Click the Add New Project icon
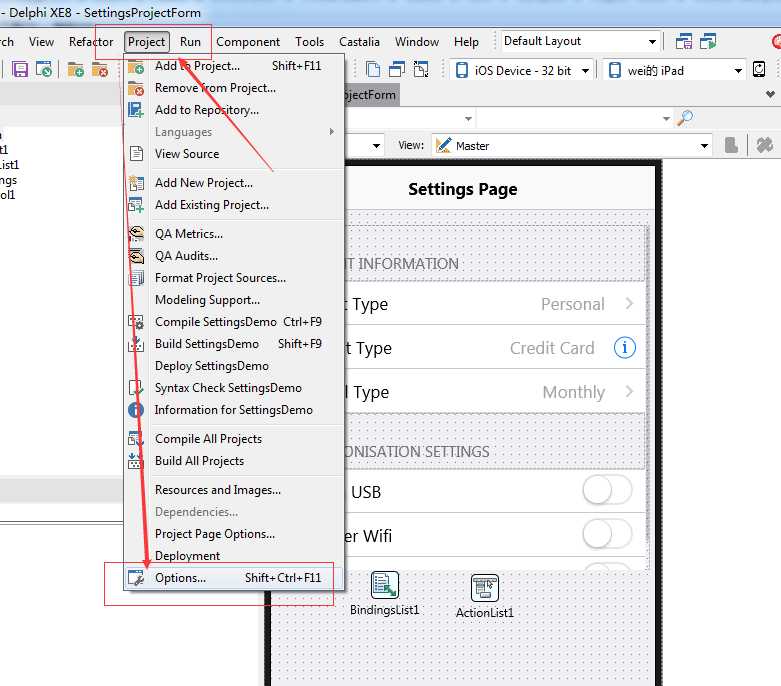This screenshot has height=686, width=781. [136, 183]
